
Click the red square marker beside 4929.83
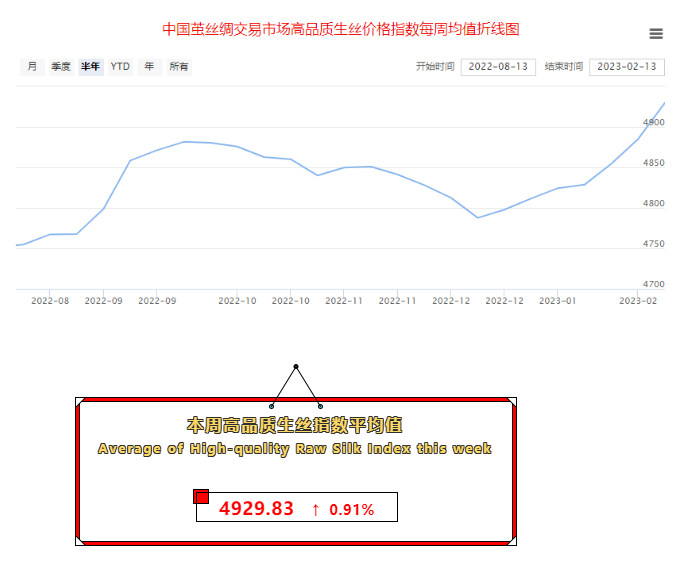(201, 497)
